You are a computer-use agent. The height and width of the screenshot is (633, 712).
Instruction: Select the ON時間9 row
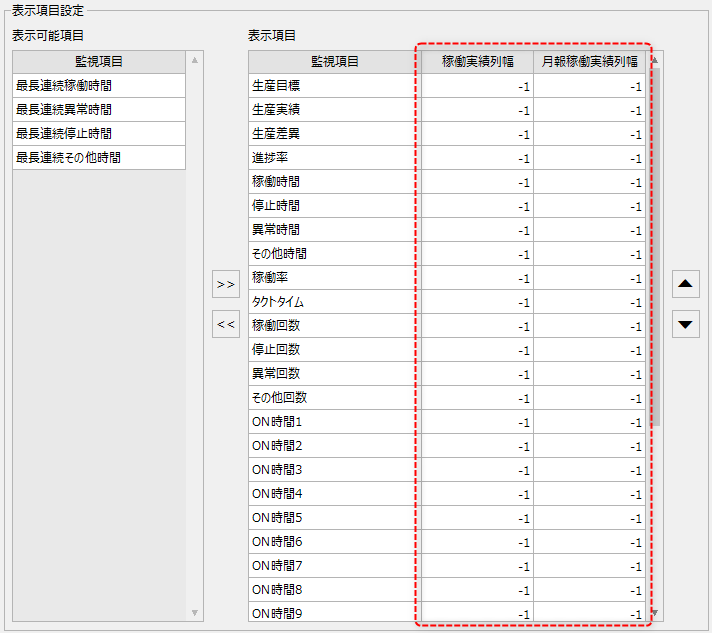pyautogui.click(x=447, y=612)
